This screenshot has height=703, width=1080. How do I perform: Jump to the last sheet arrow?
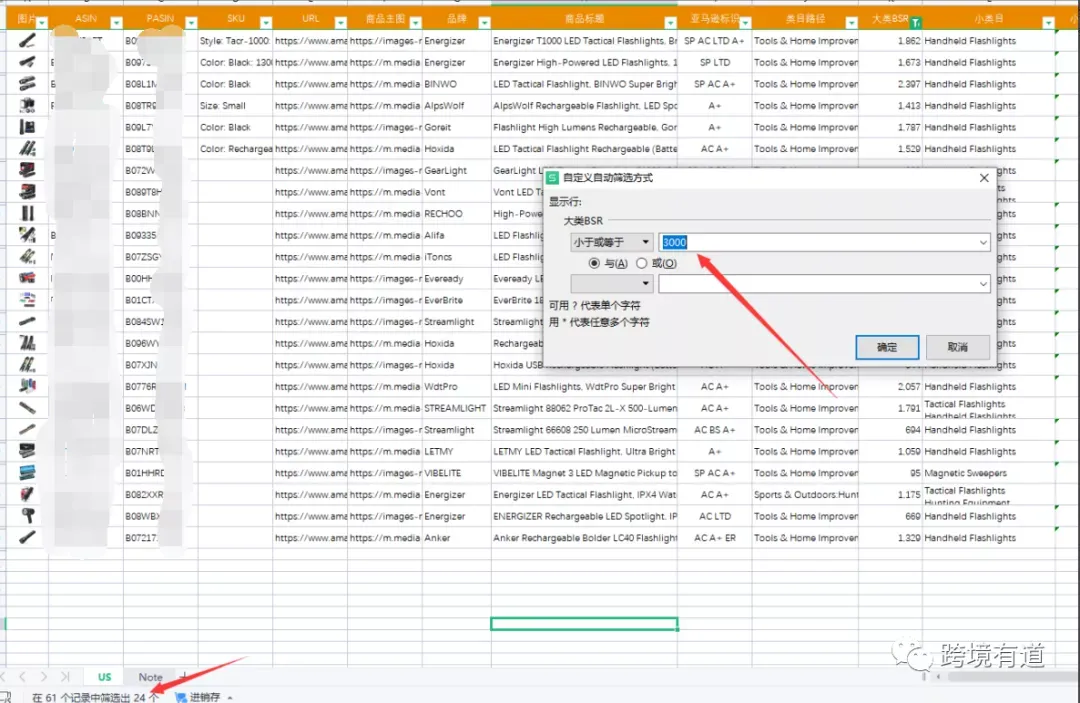point(65,677)
